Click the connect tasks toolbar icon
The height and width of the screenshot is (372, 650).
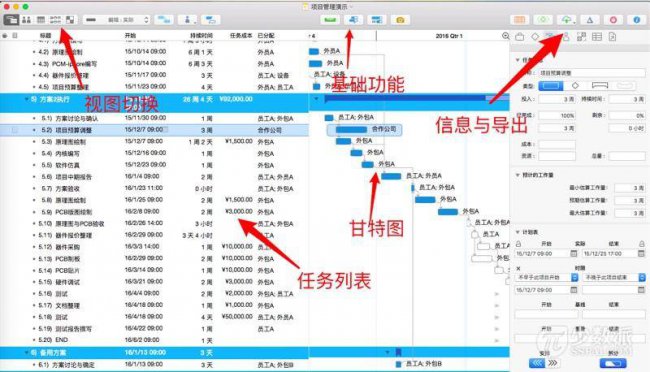(164, 19)
